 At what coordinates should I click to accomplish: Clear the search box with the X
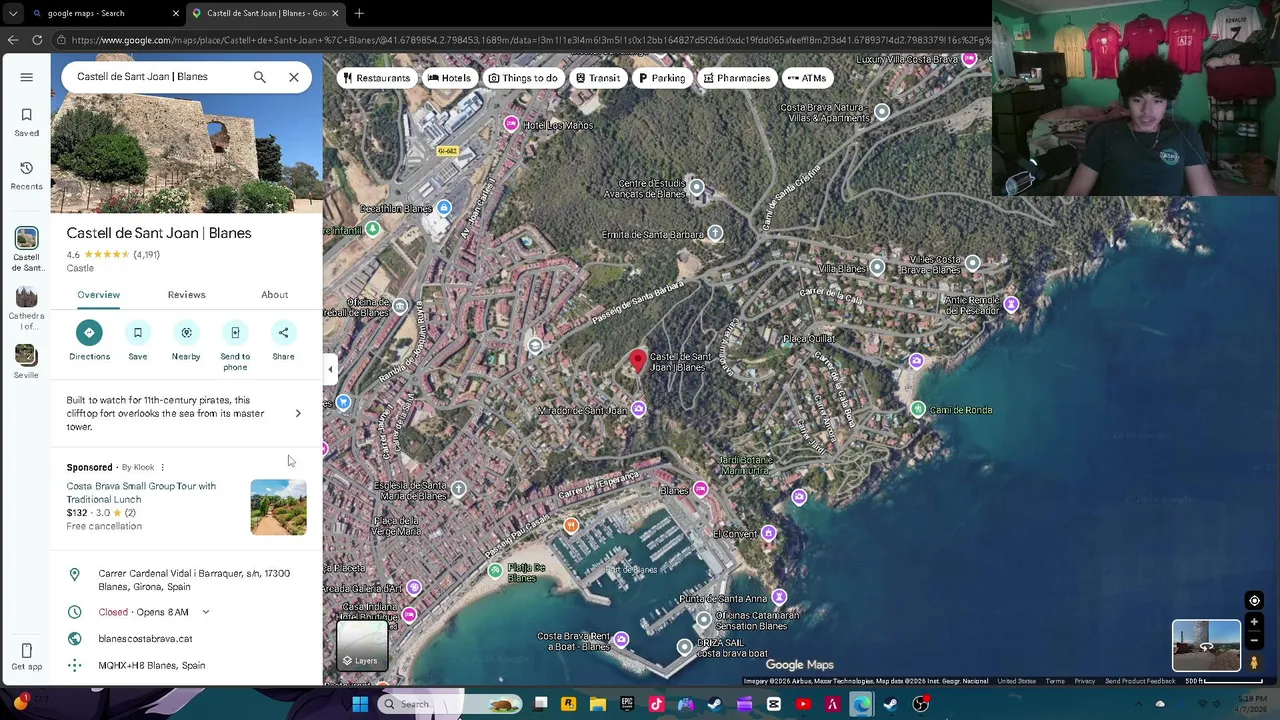tap(294, 77)
